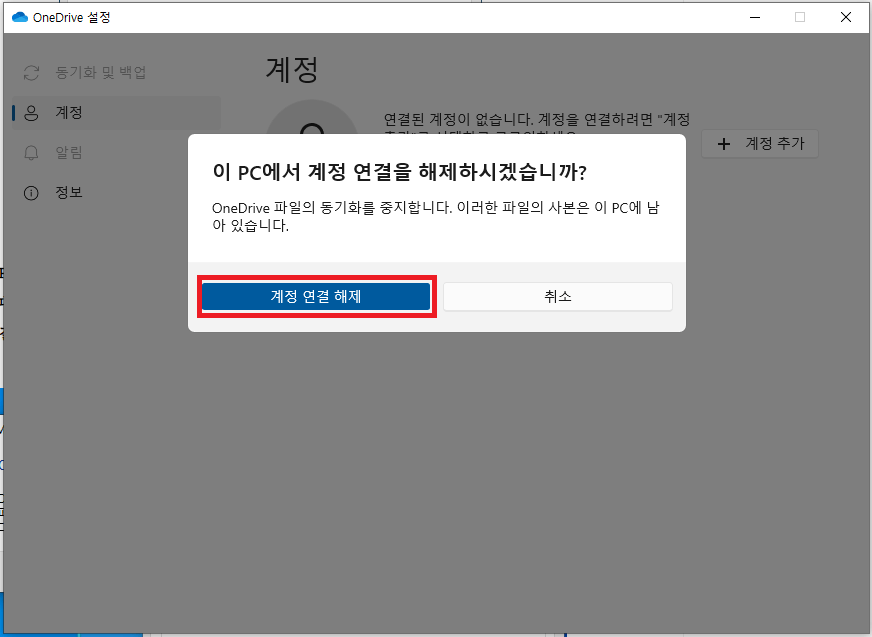Click the maximize window control
Image resolution: width=872 pixels, height=637 pixels.
pos(802,18)
